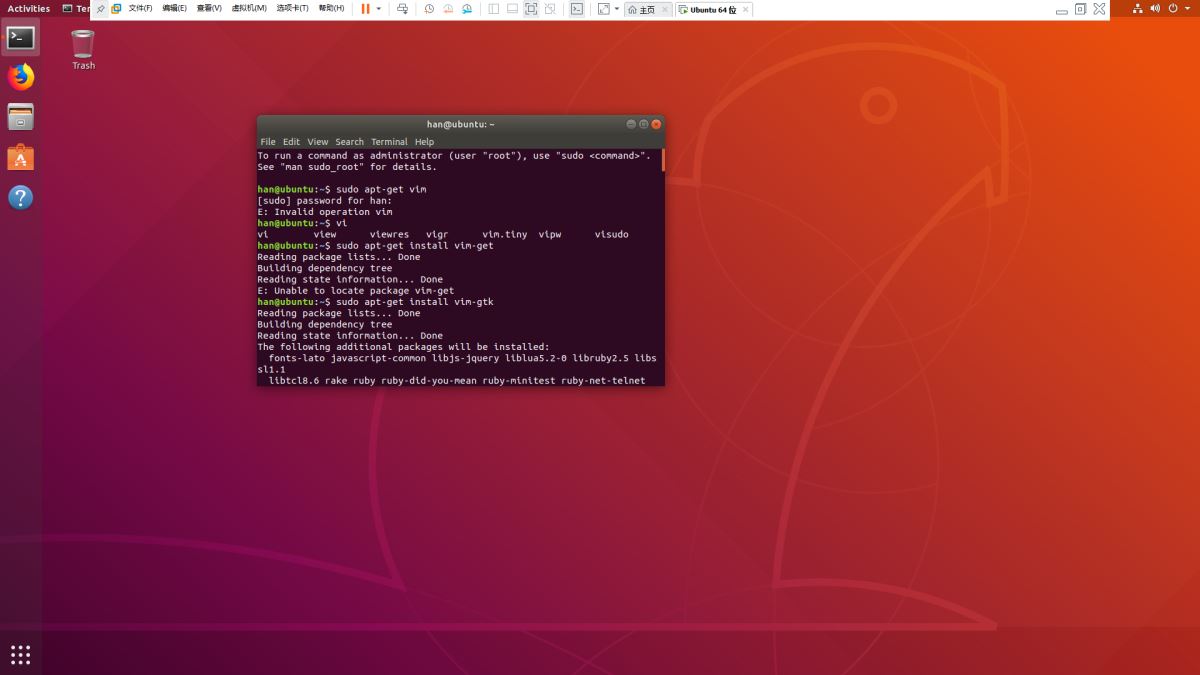The image size is (1200, 675).
Task: Click the send Ctrl+Alt+Del toolbar icon
Action: click(x=402, y=9)
